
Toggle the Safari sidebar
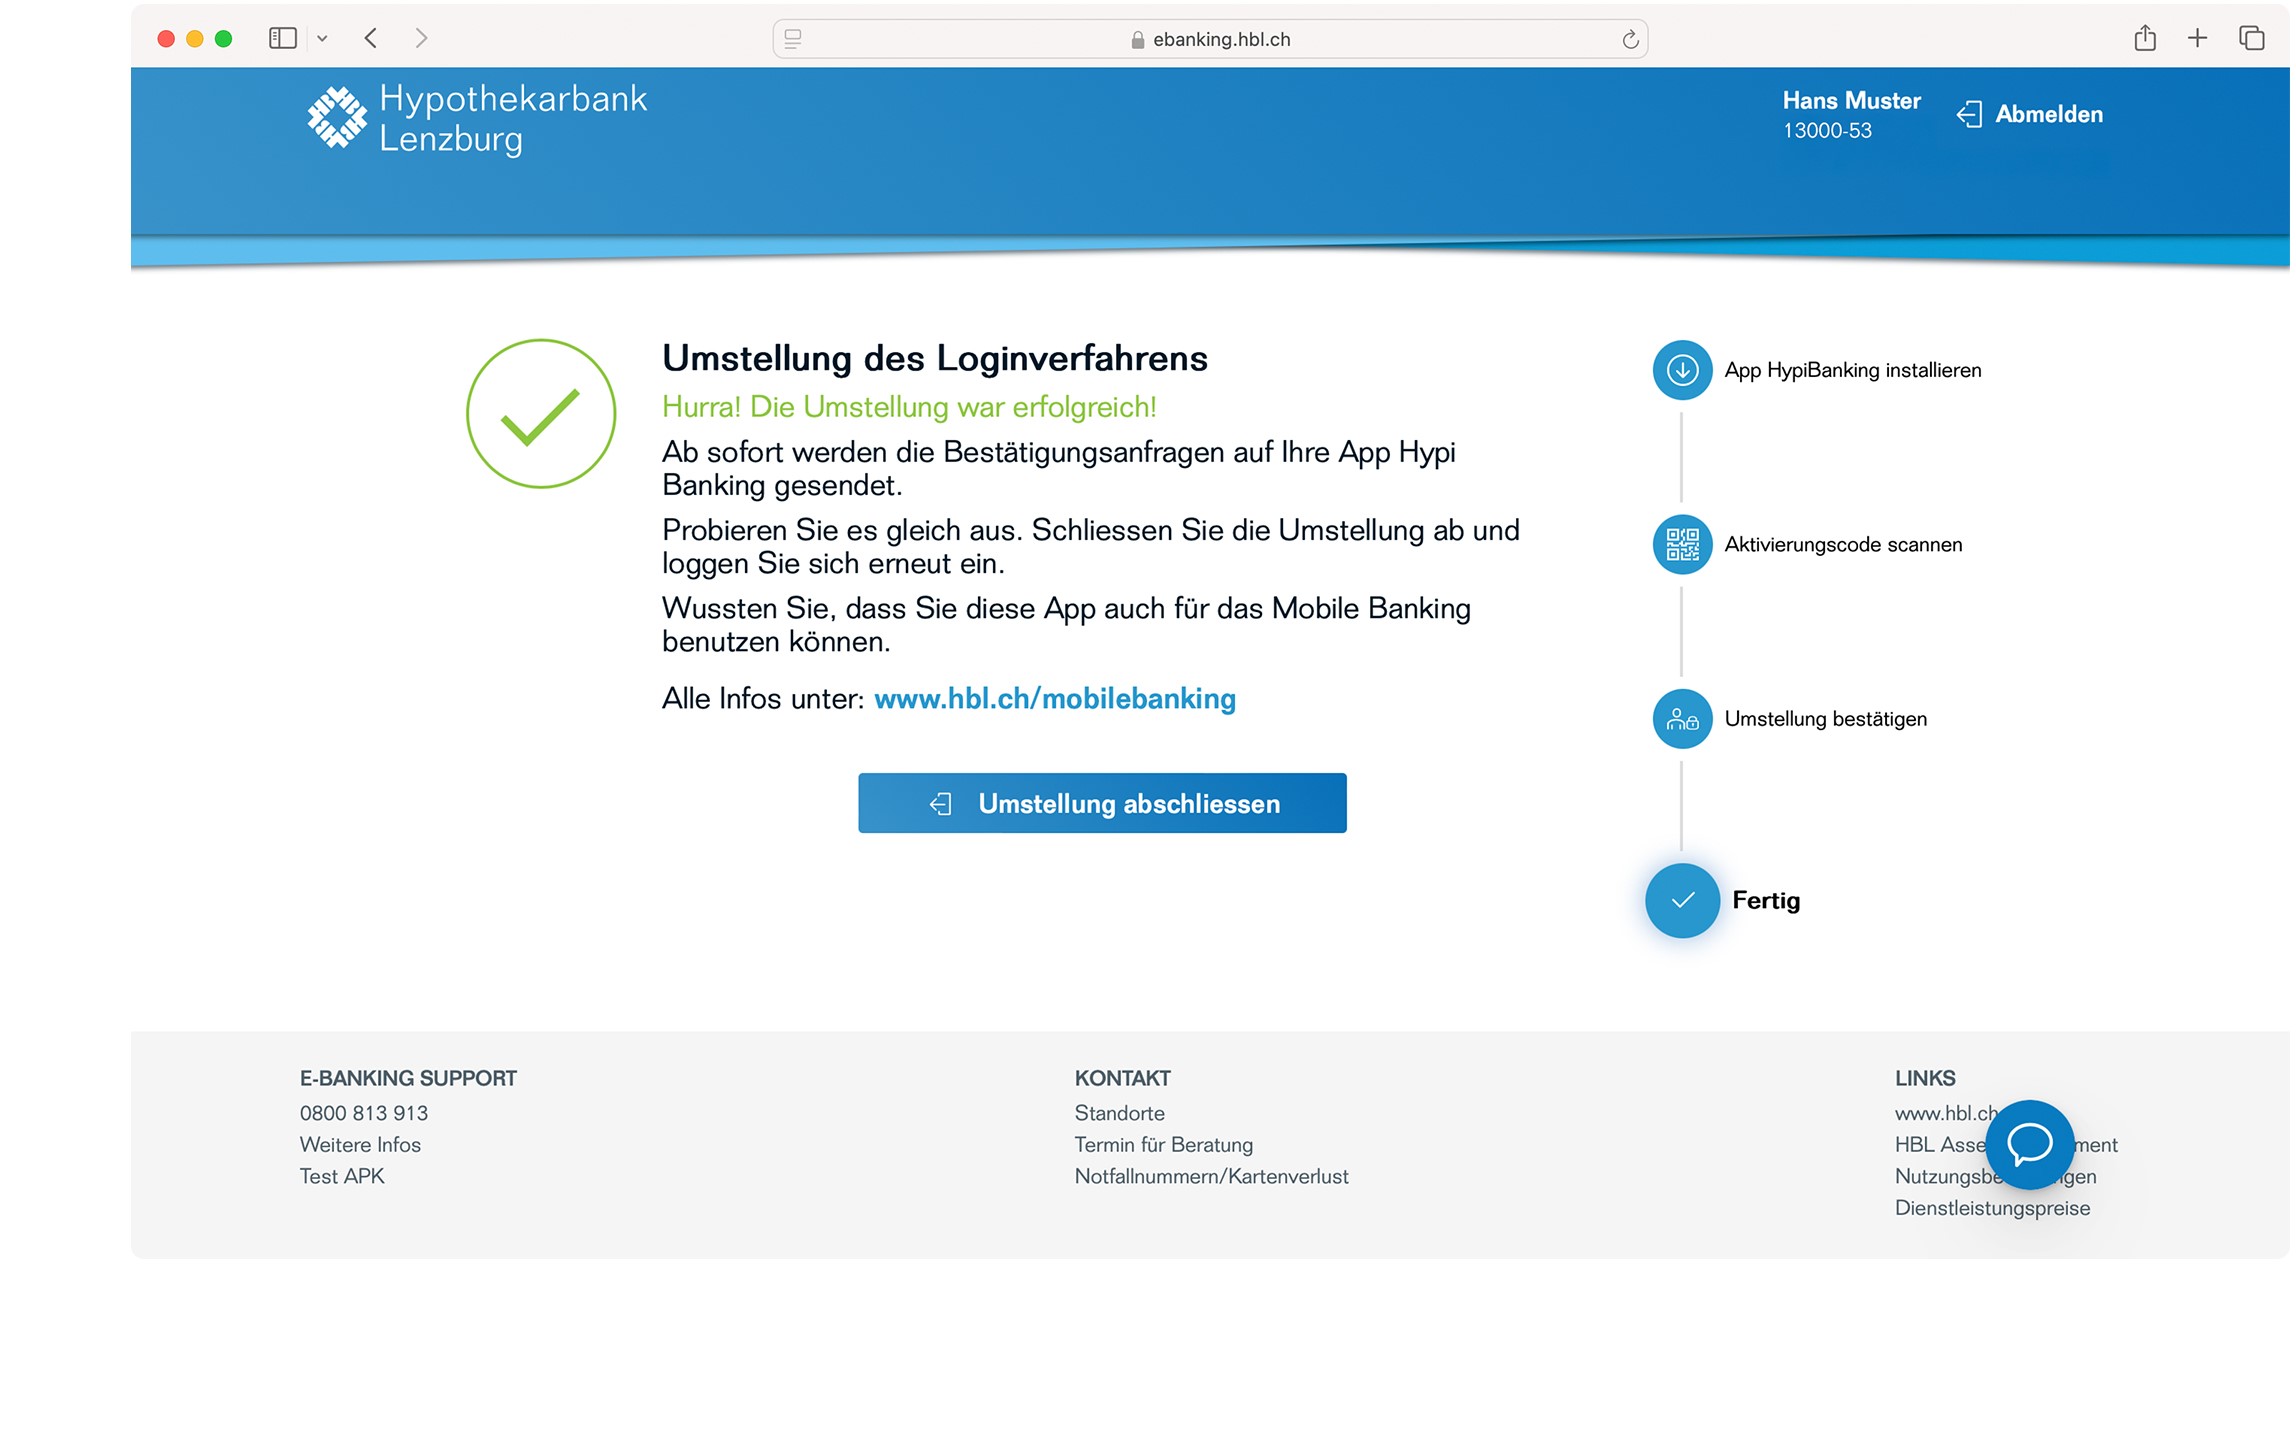click(x=283, y=37)
